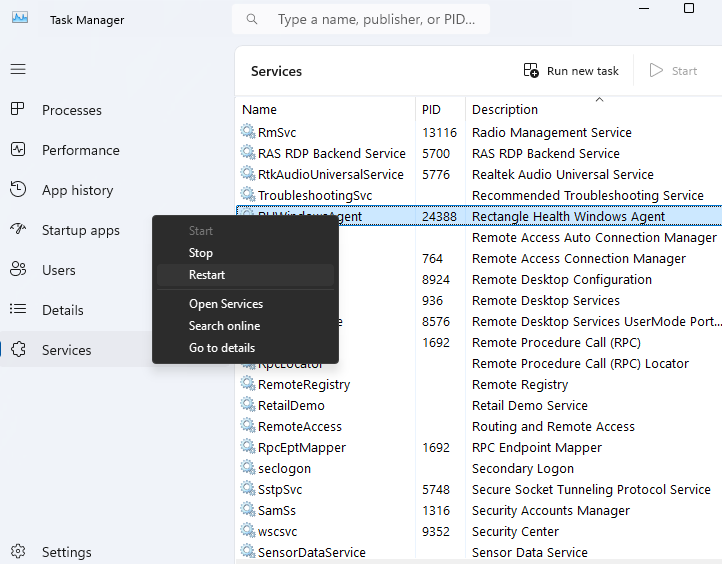Choose Search online in context menu
Screen dimensions: 722x564
point(245,326)
